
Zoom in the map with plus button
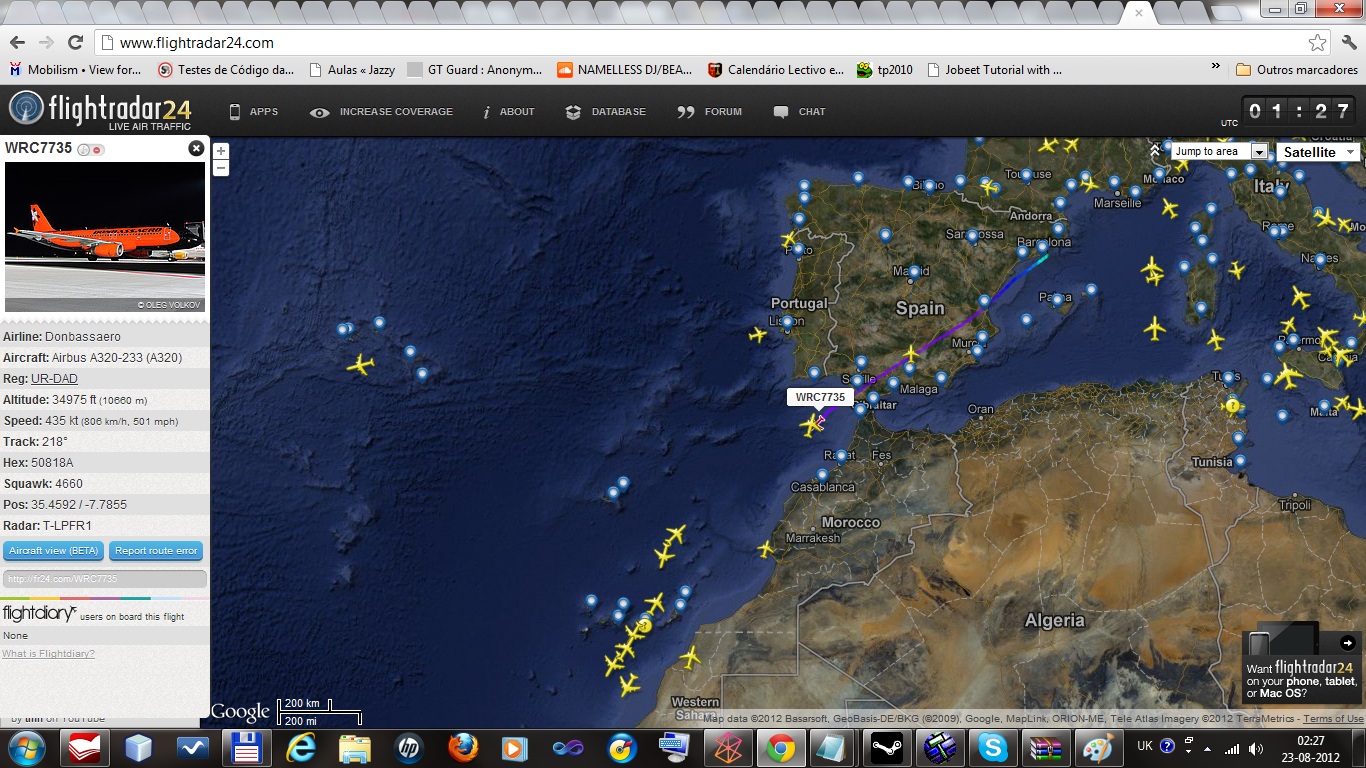pyautogui.click(x=221, y=152)
